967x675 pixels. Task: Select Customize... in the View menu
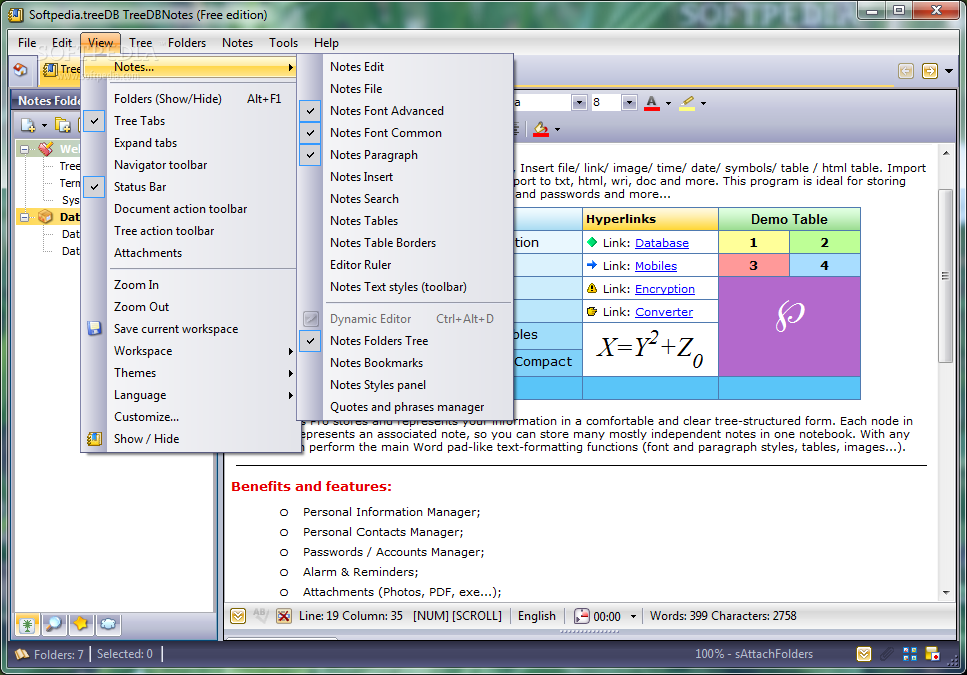pyautogui.click(x=189, y=417)
